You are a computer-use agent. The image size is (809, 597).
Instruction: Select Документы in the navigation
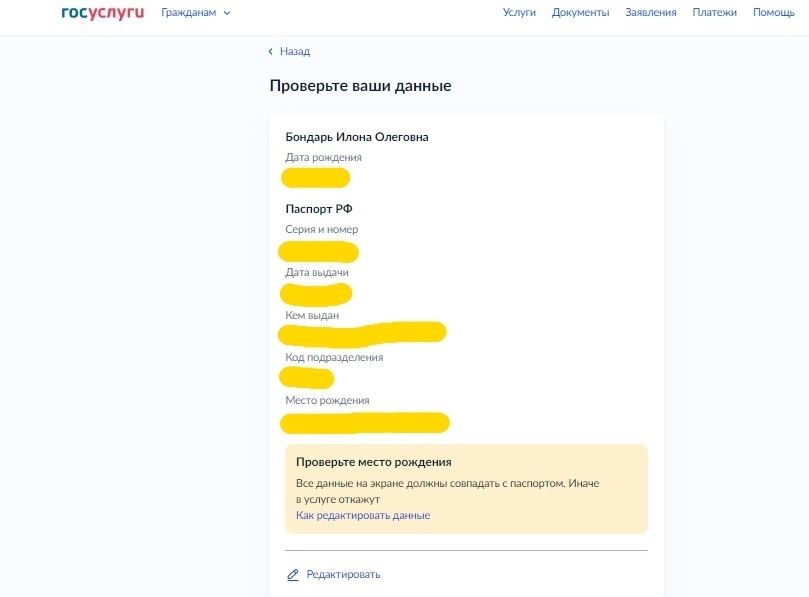(580, 13)
